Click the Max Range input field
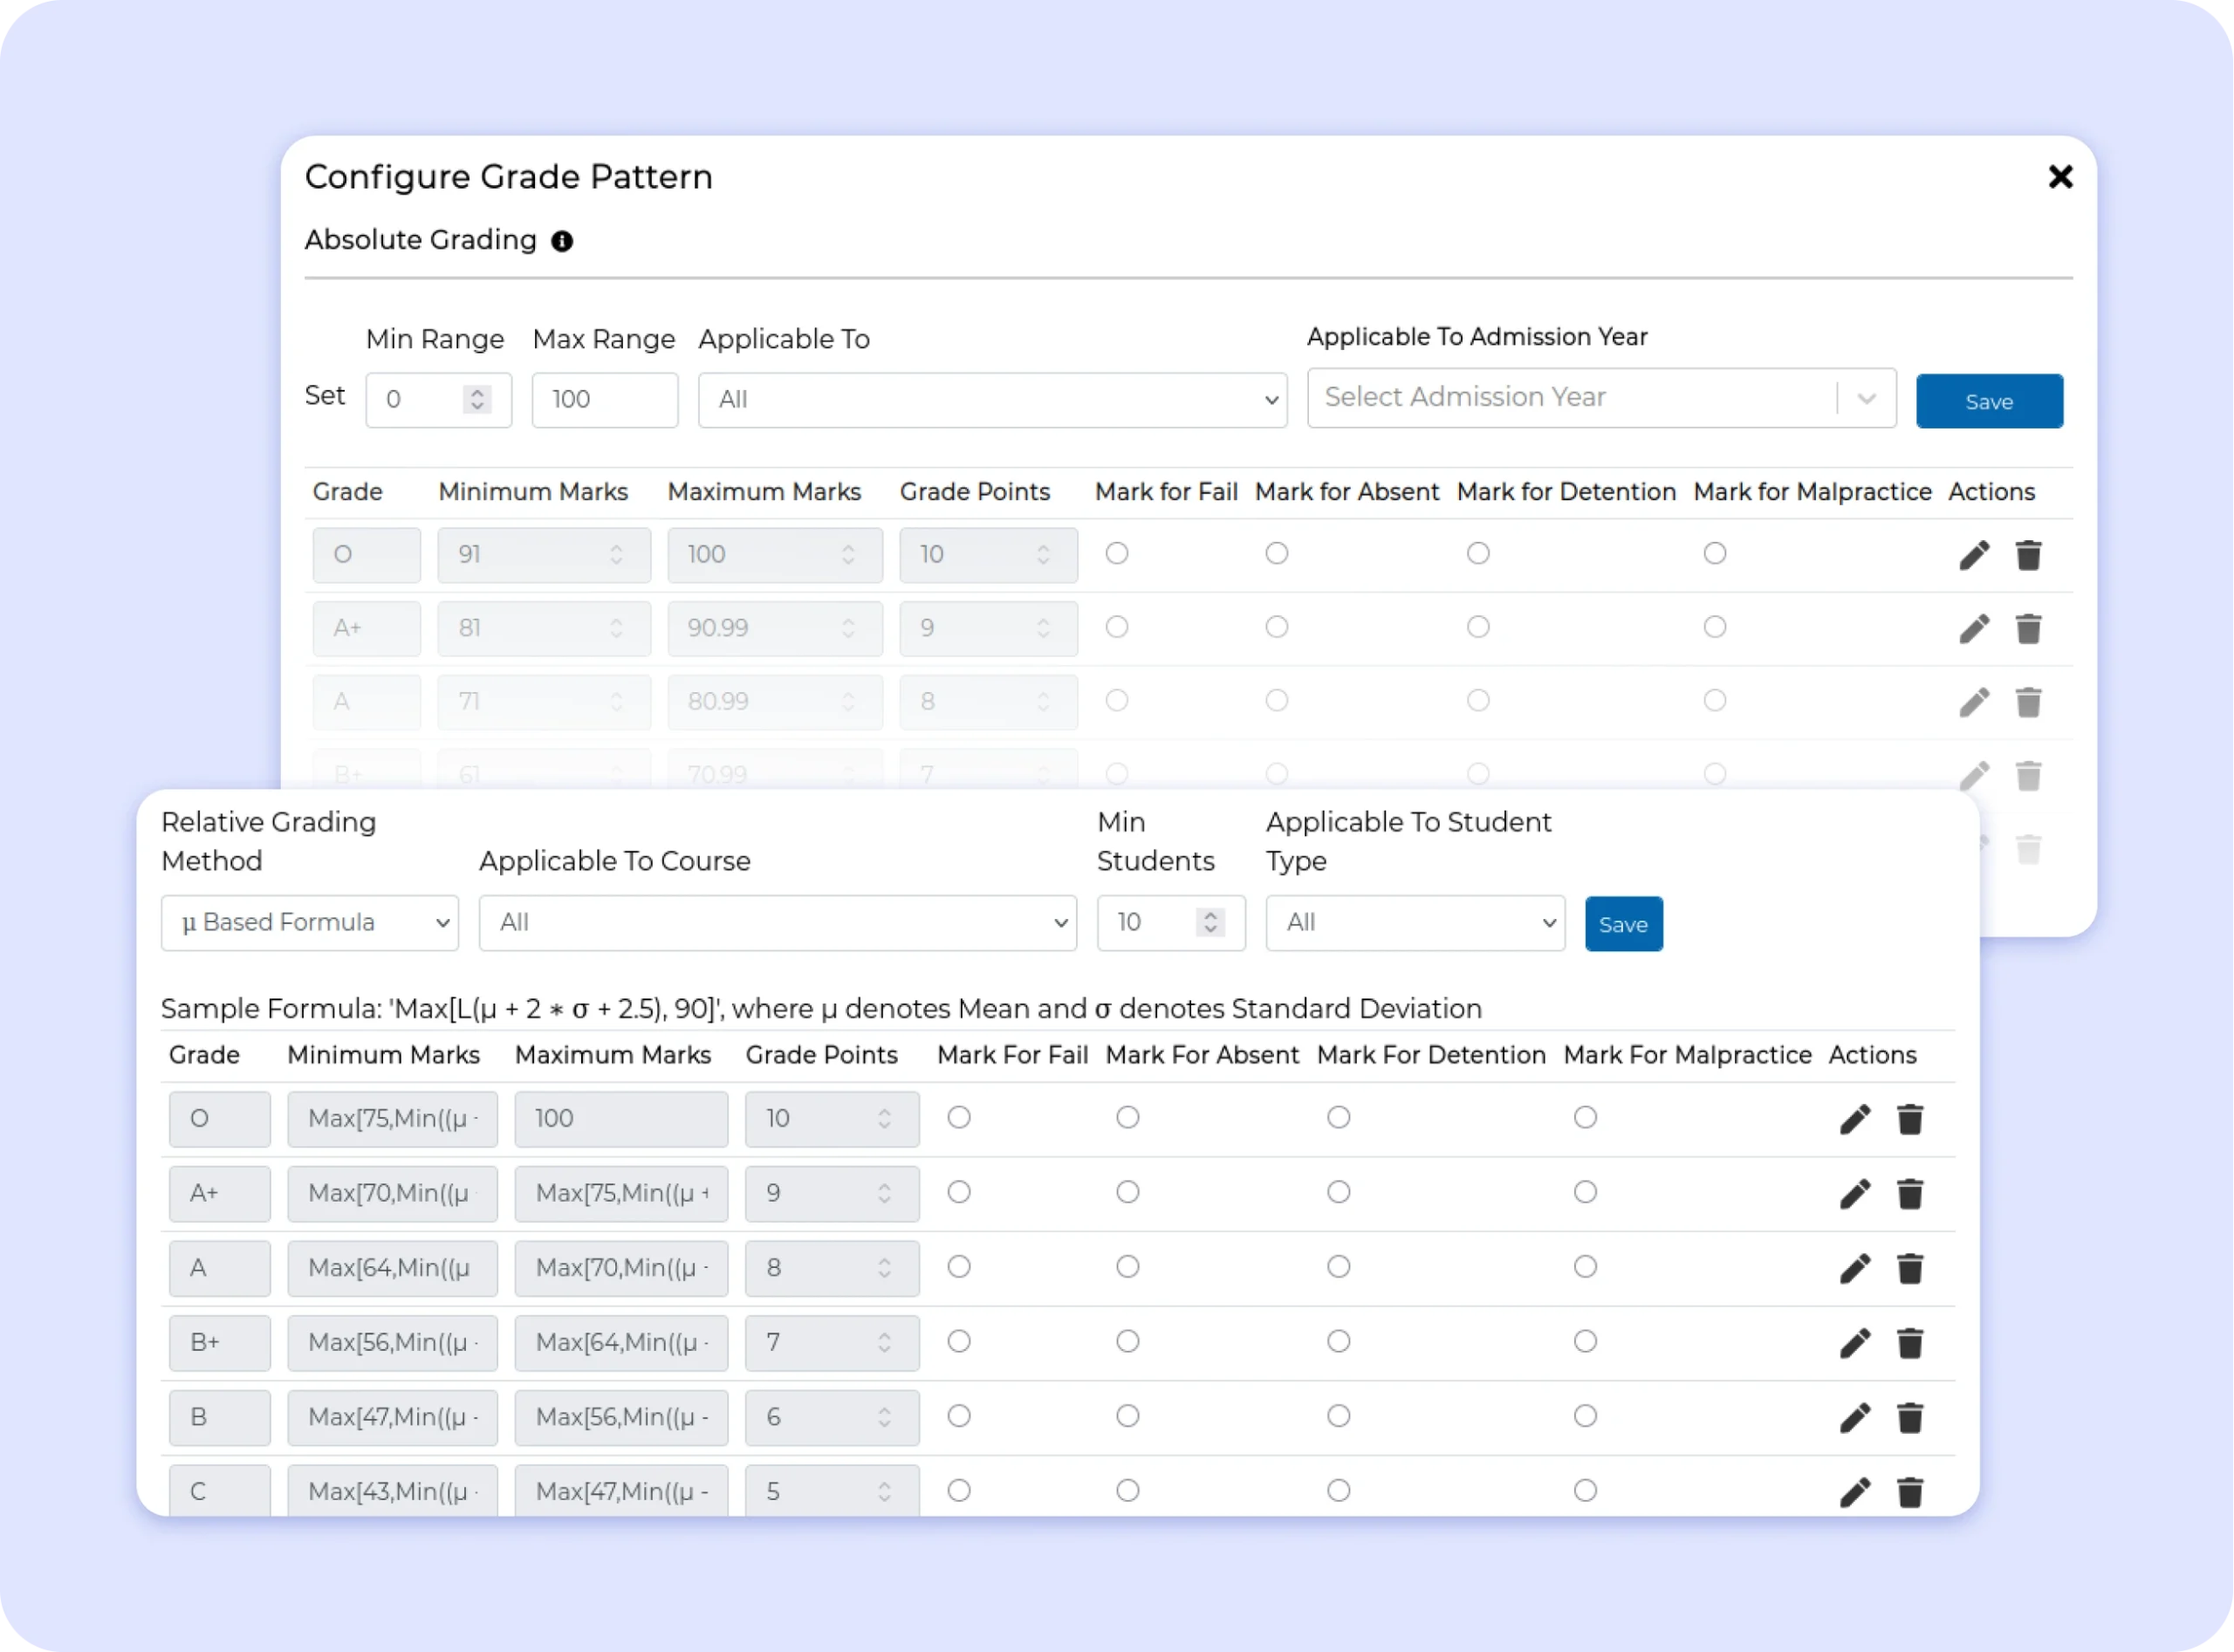 pyautogui.click(x=604, y=400)
